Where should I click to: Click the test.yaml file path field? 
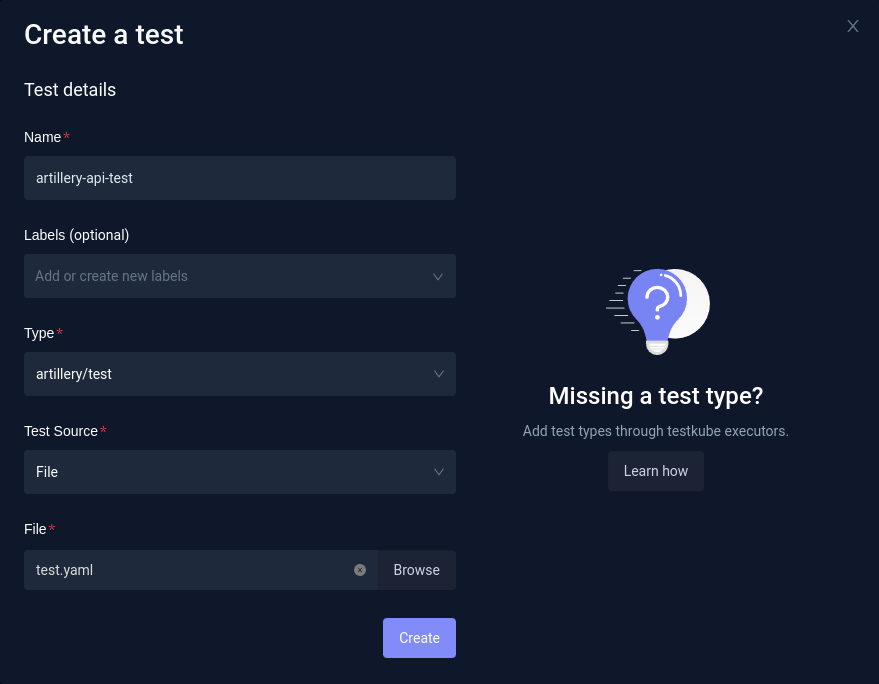[190, 570]
